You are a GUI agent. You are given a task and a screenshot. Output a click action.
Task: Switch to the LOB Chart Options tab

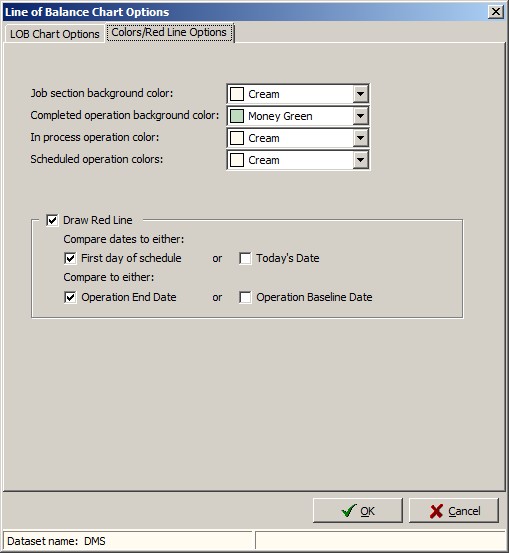55,34
